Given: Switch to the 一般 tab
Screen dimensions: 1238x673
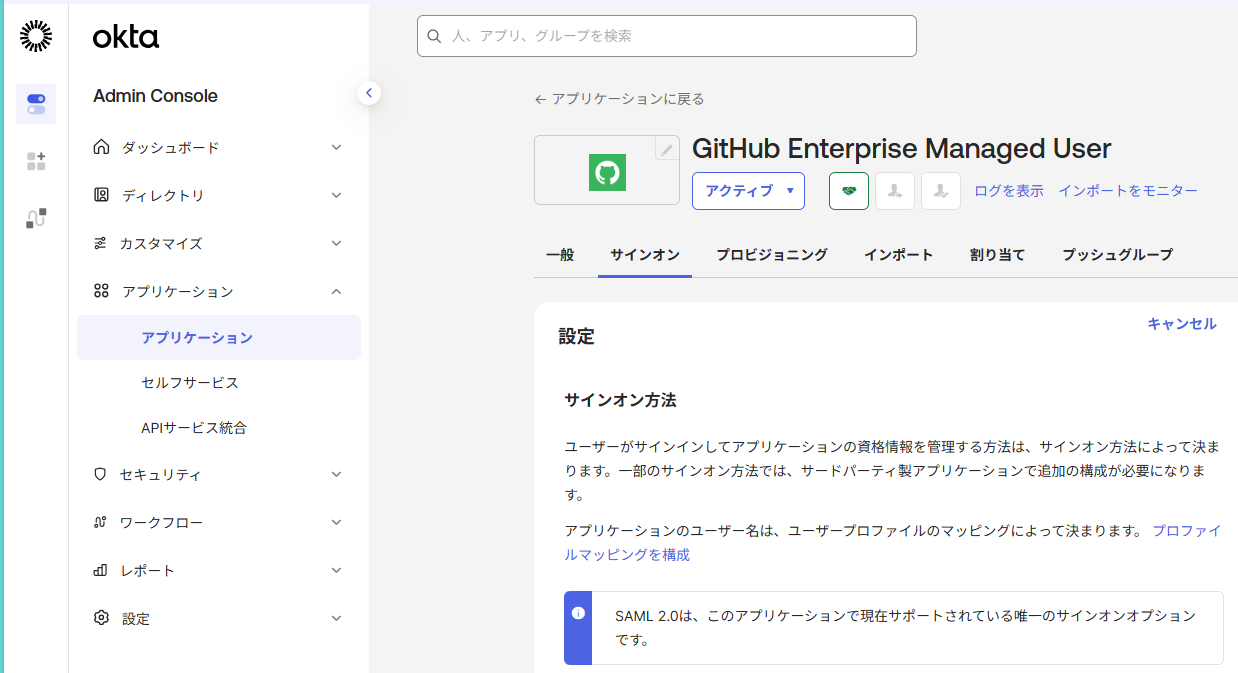Looking at the screenshot, I should [x=560, y=255].
